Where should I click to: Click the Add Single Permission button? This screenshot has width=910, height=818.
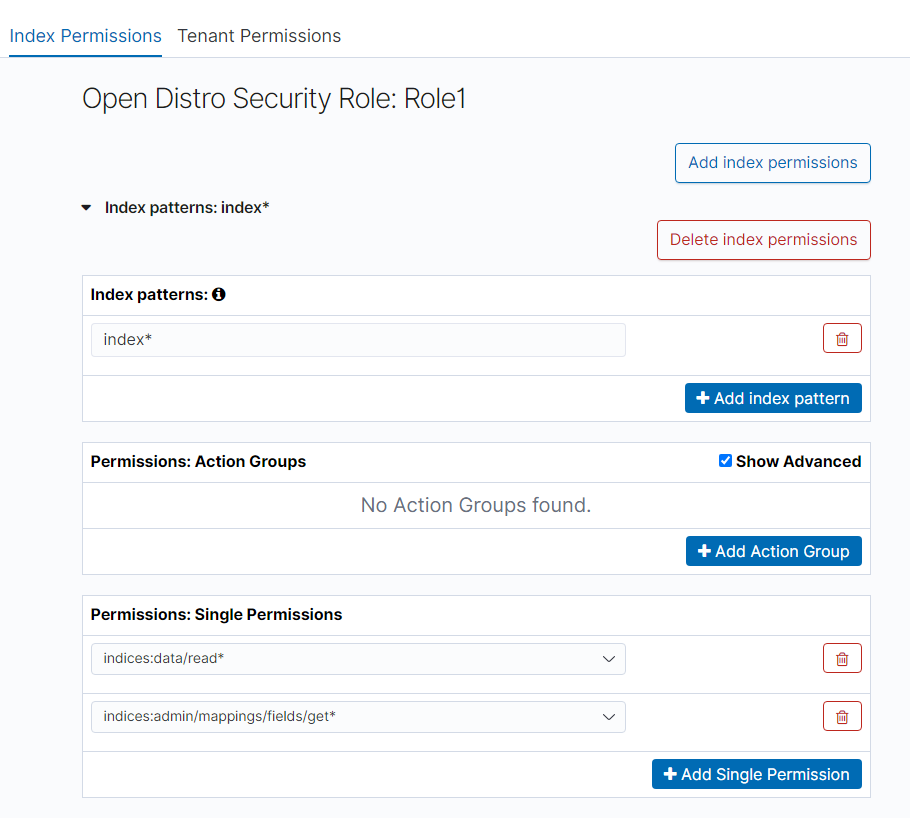pyautogui.click(x=756, y=774)
